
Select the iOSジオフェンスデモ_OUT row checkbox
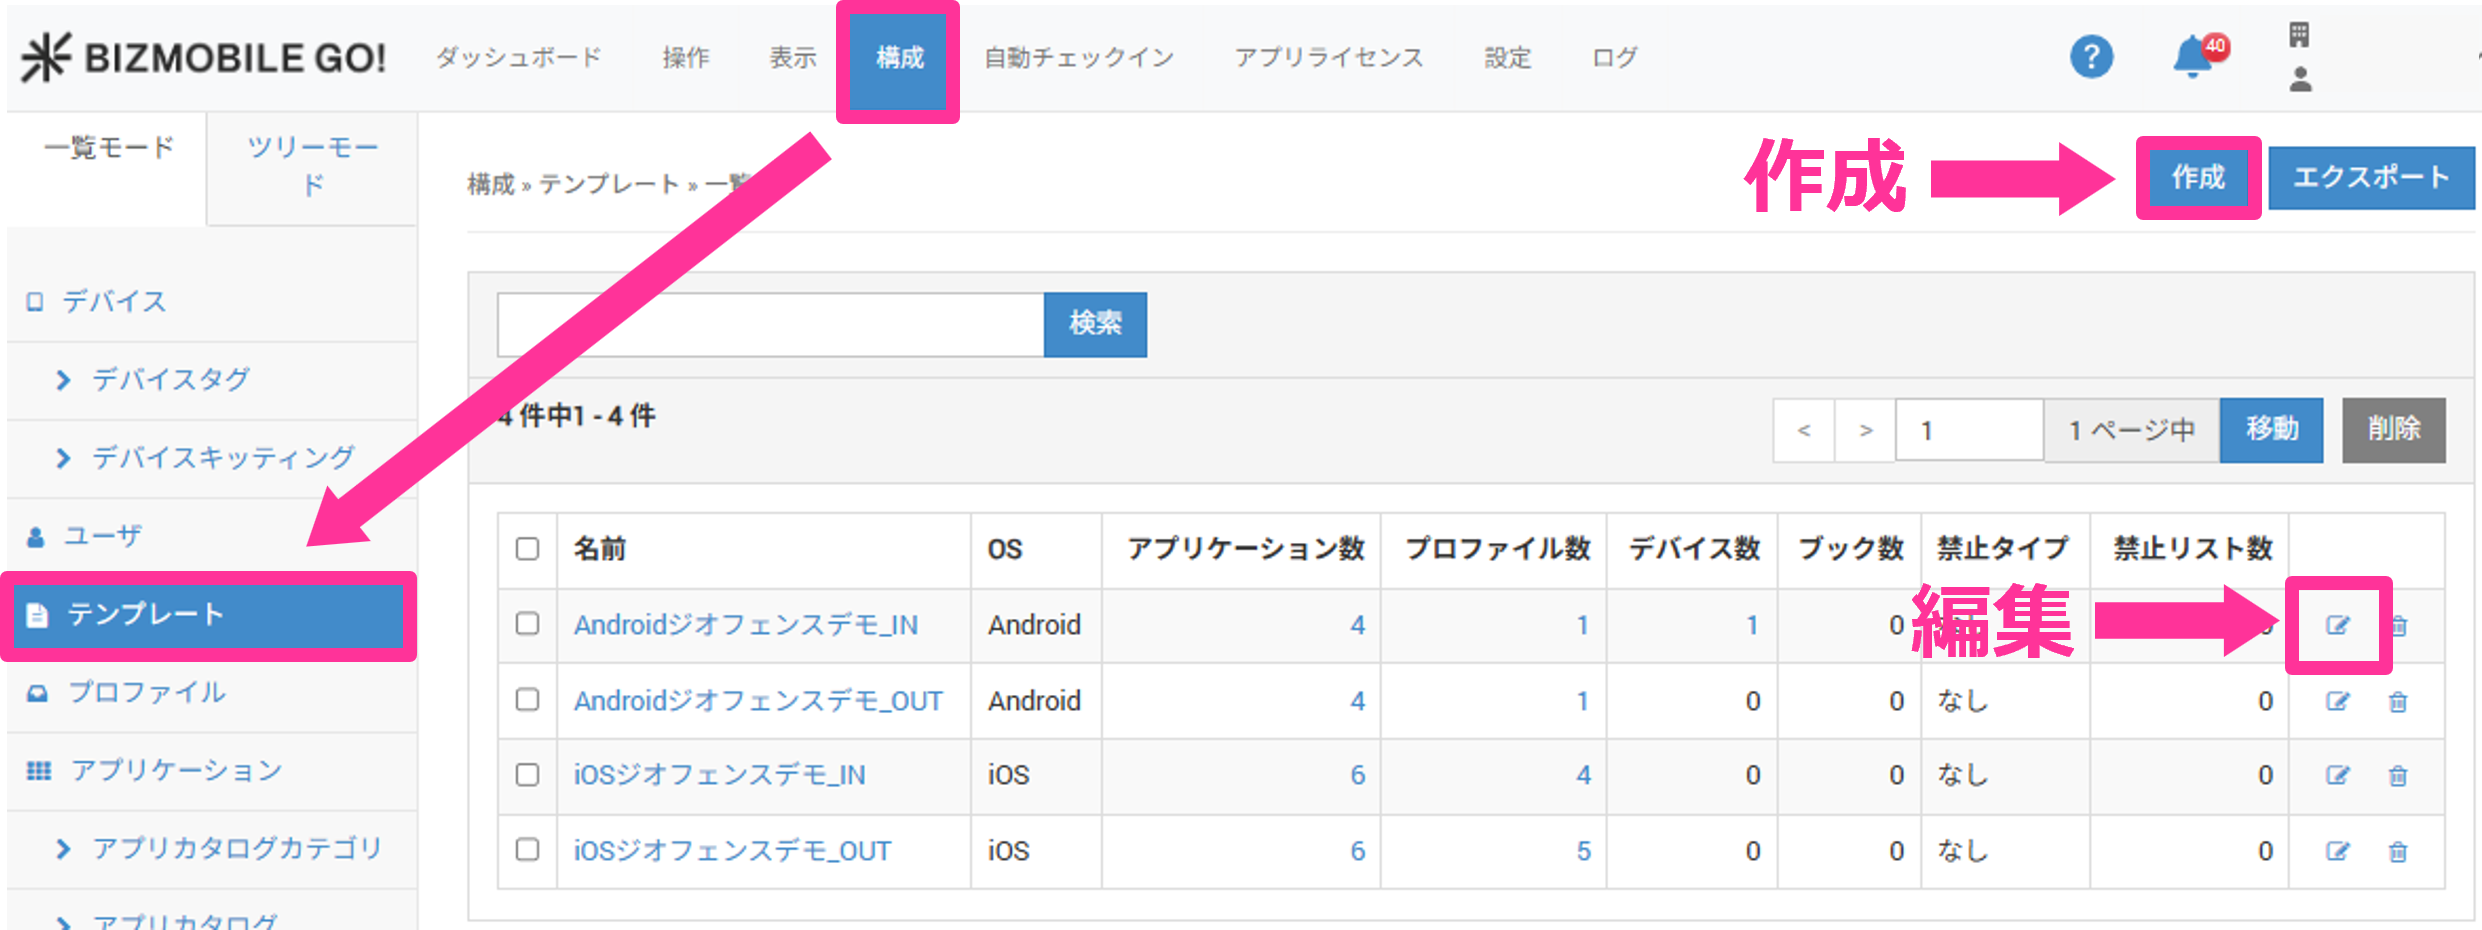point(527,850)
